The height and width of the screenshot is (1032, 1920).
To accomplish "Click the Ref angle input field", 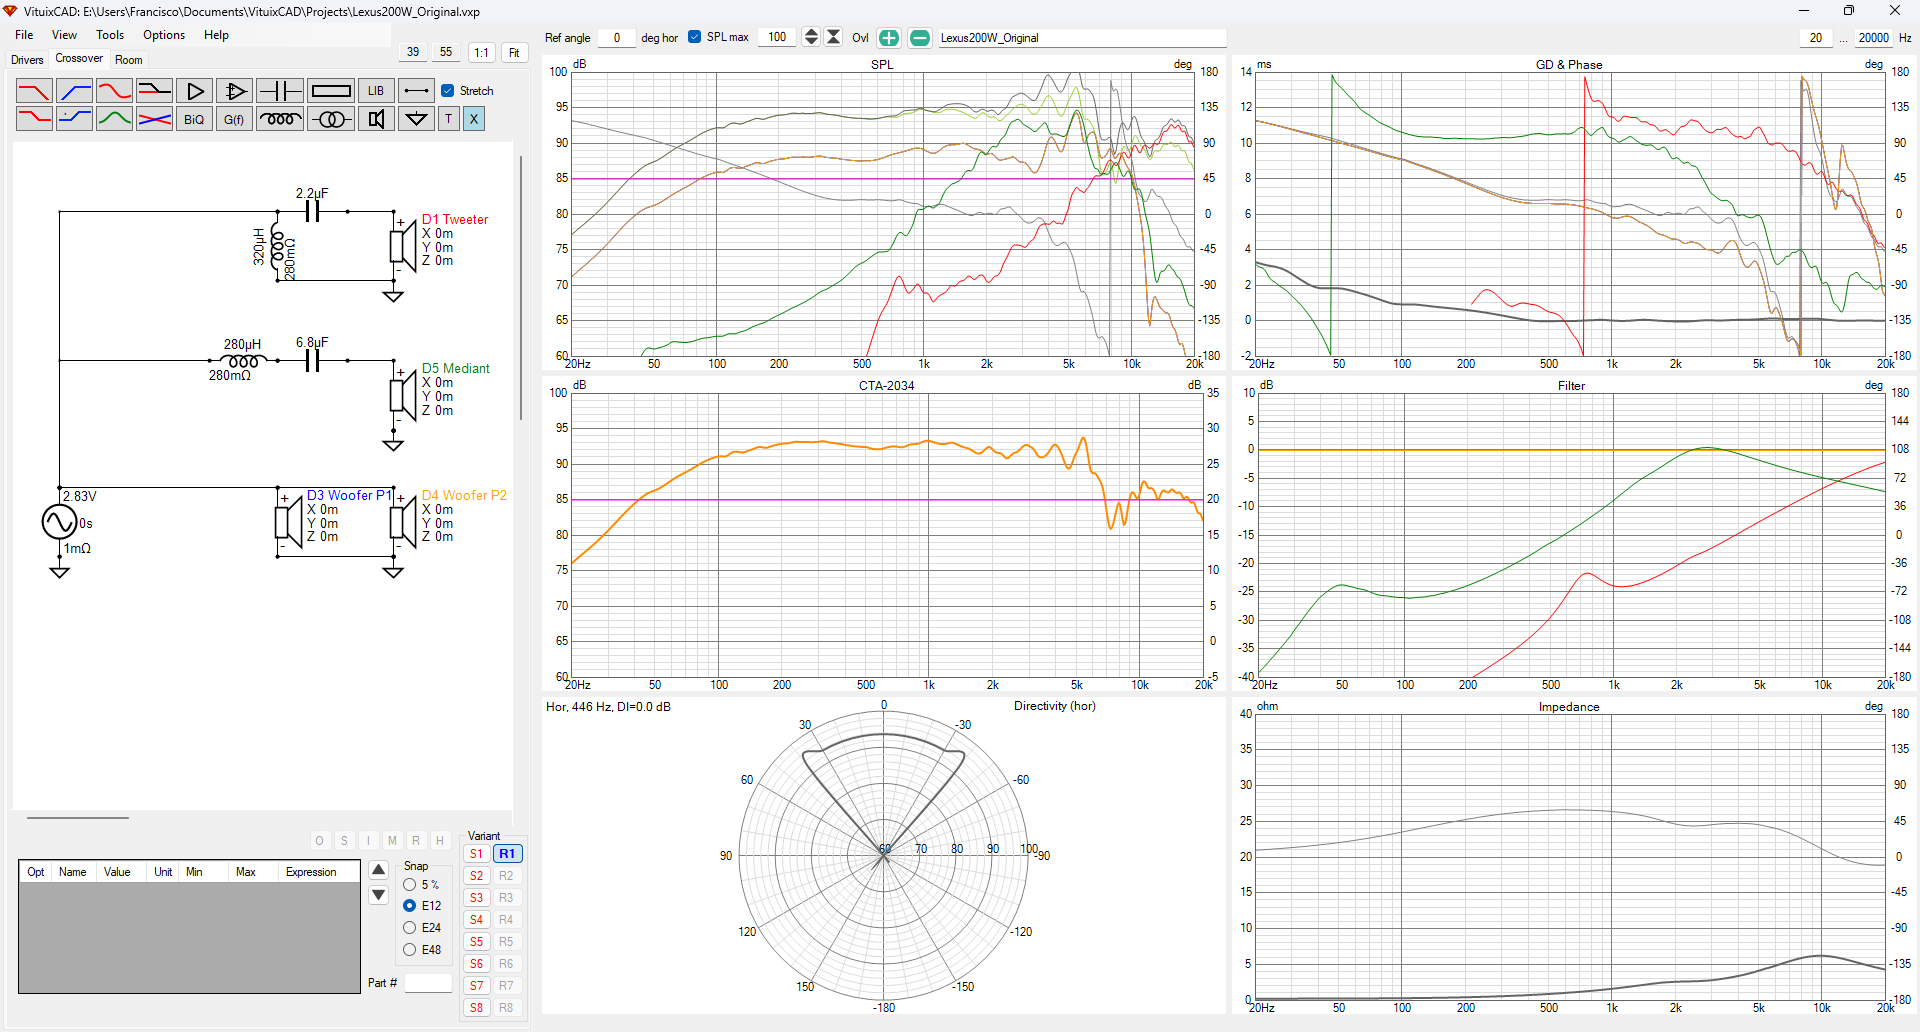I will tap(617, 38).
